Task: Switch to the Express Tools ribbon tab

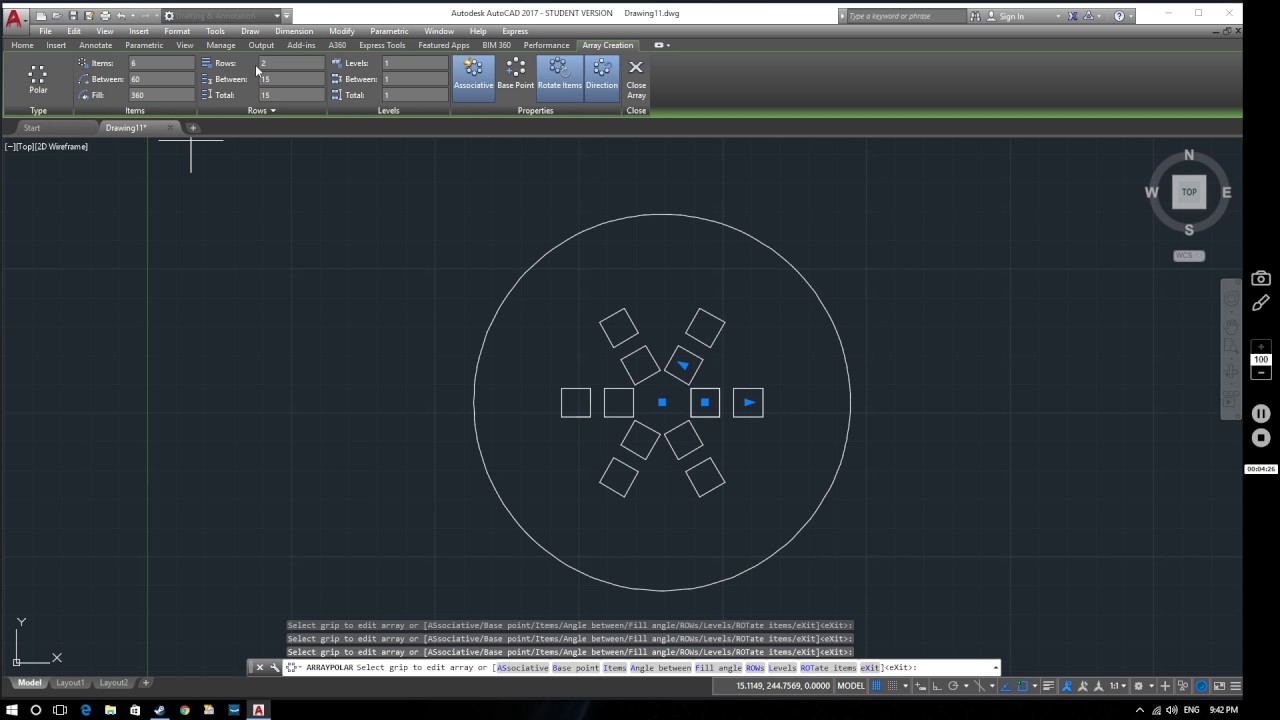Action: coord(382,45)
